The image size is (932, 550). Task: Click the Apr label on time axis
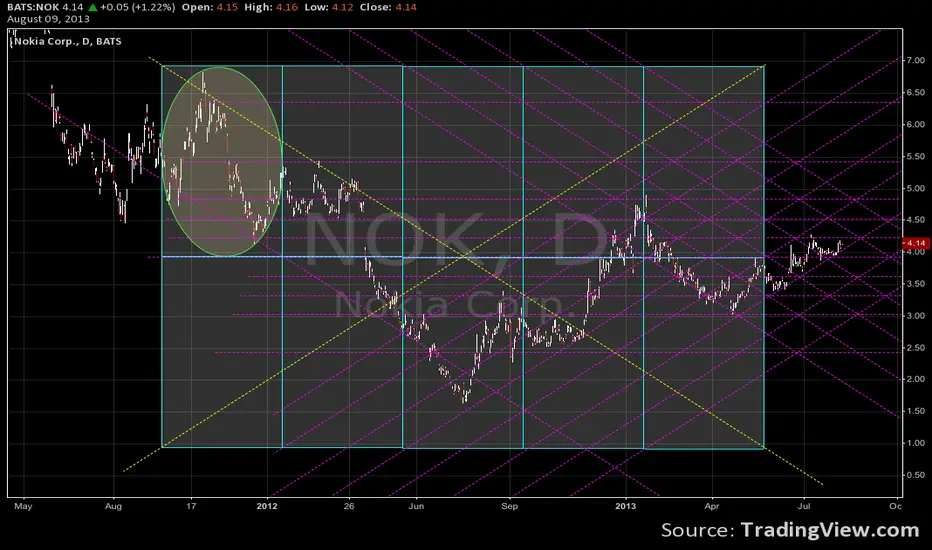711,507
